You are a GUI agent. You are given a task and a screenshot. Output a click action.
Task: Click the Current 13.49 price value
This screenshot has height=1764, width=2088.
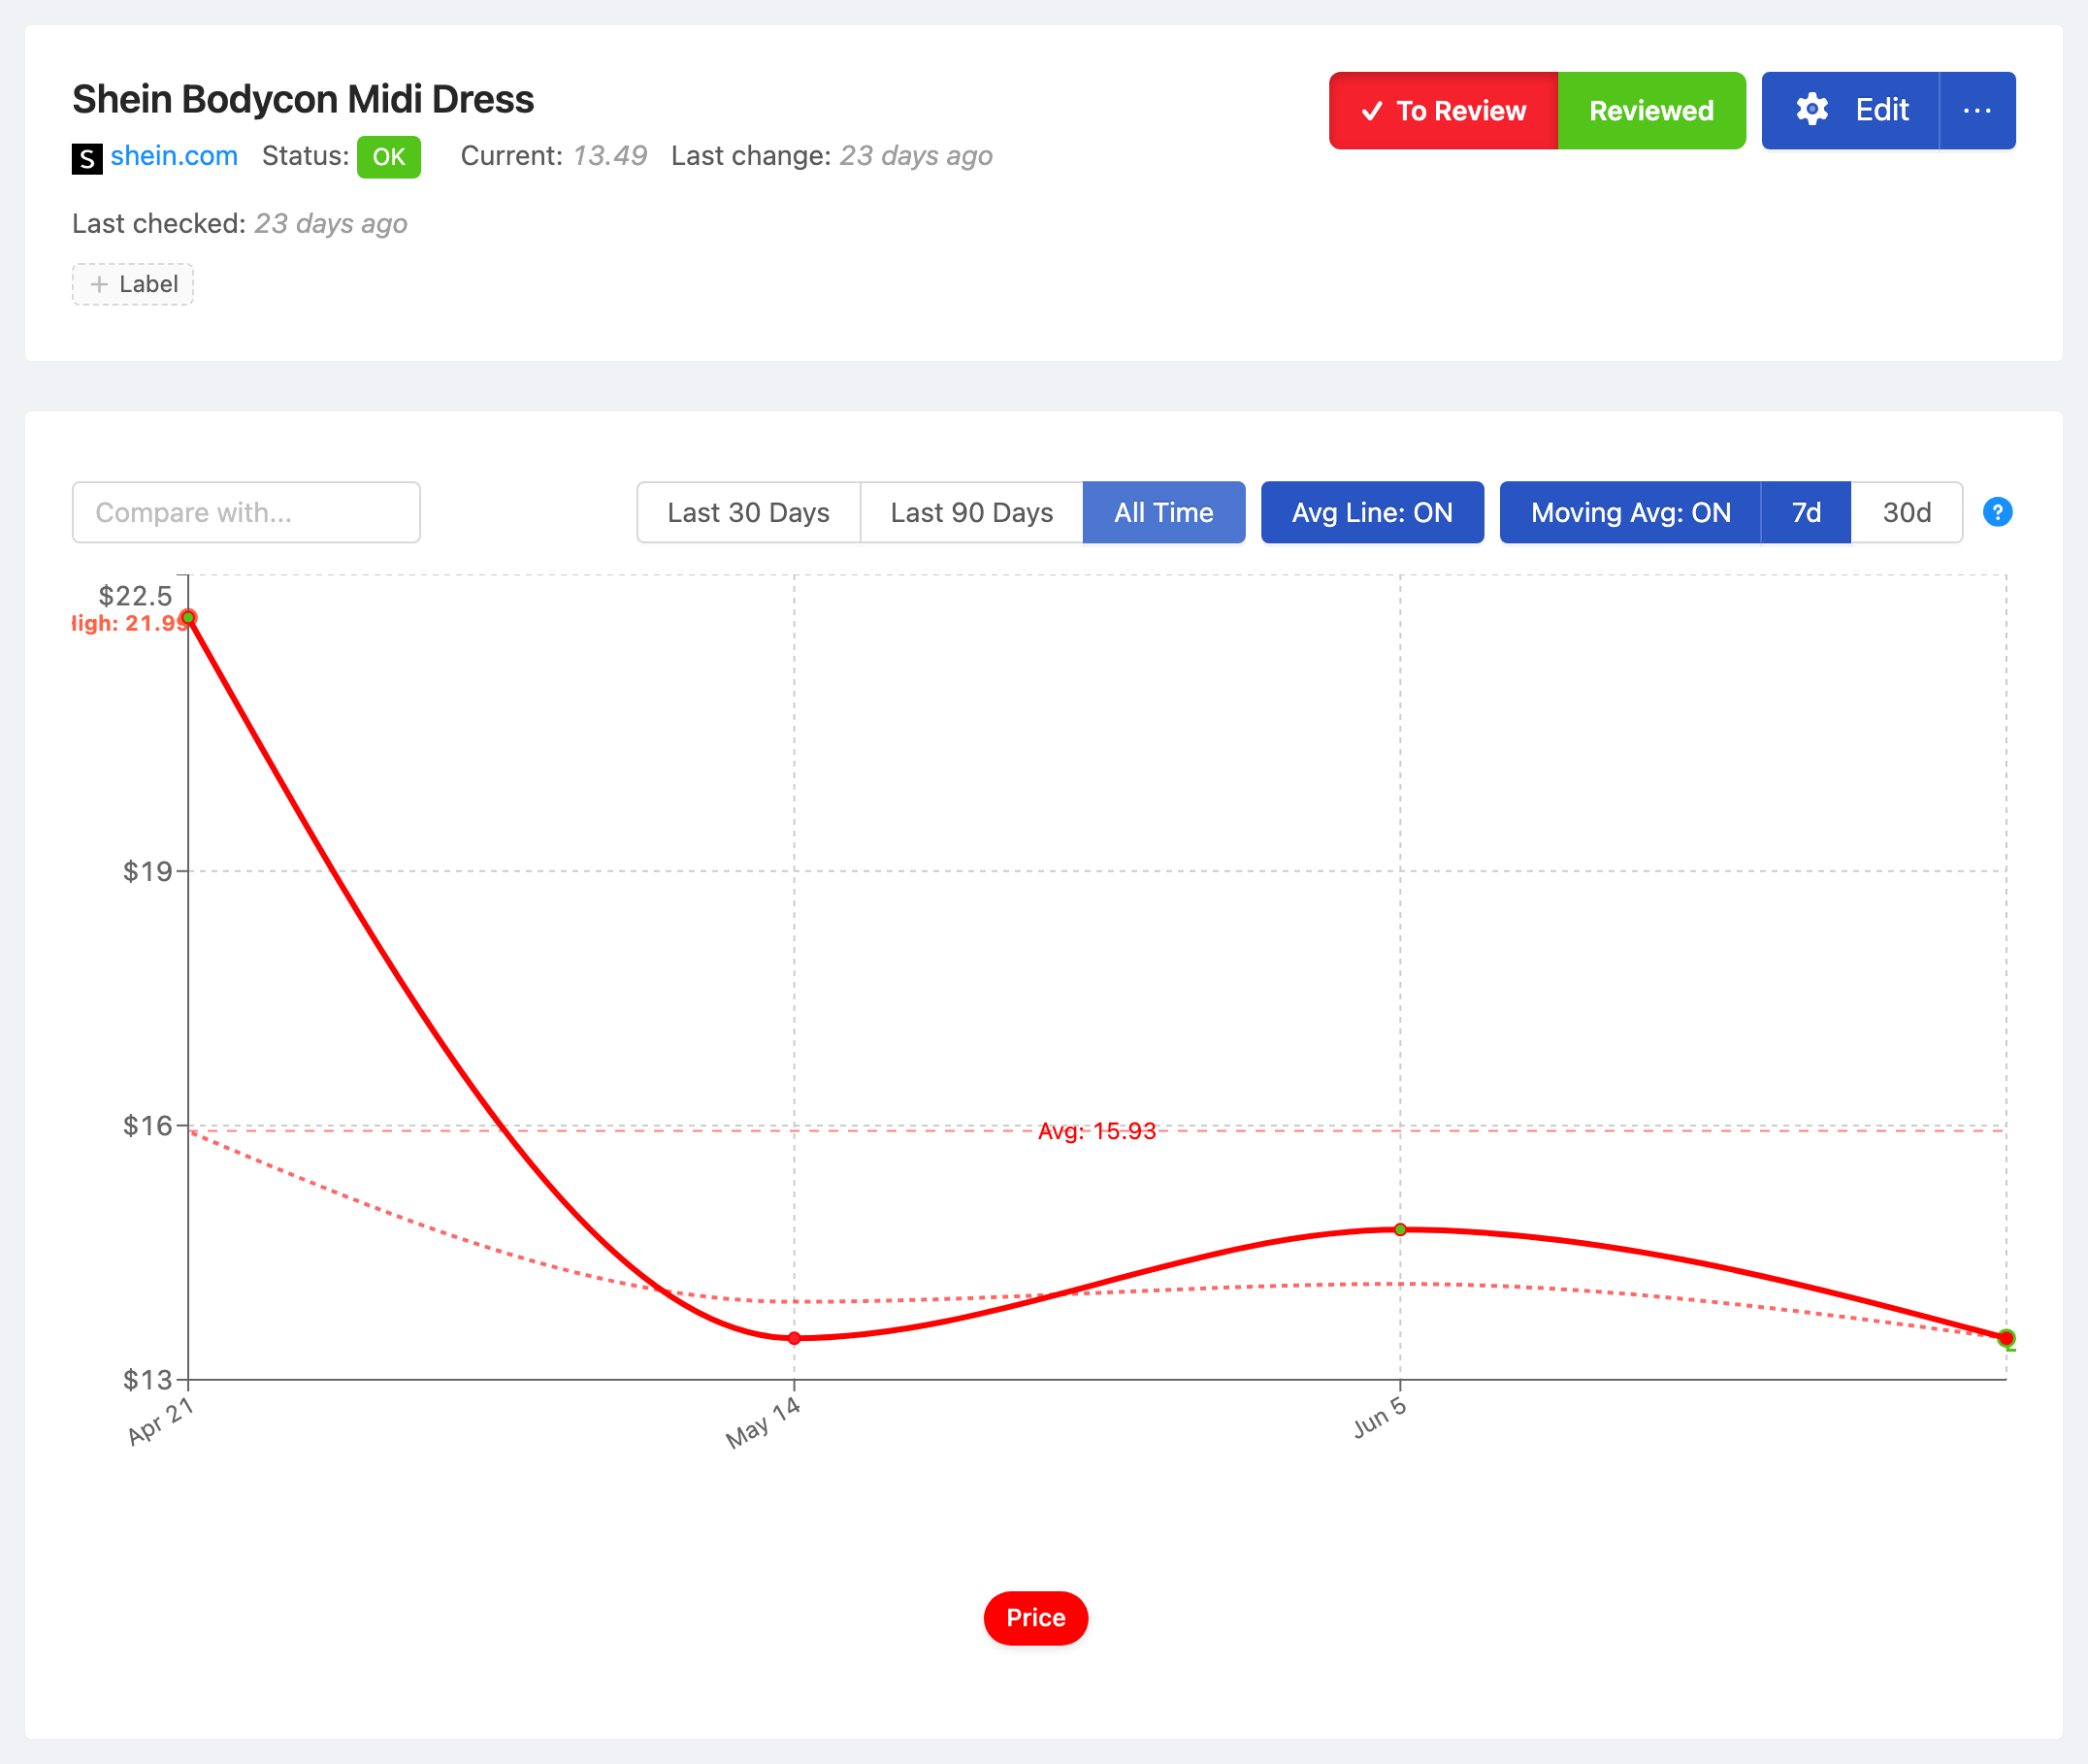[x=610, y=156]
